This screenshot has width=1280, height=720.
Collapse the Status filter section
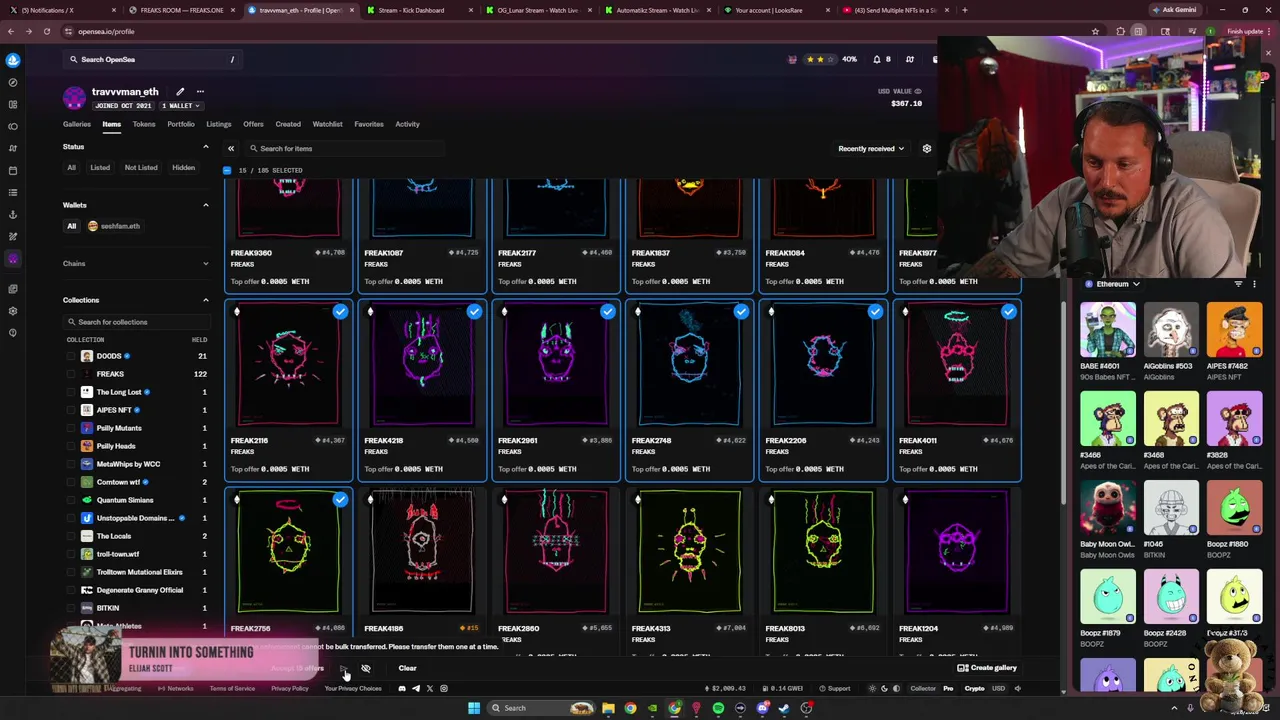click(x=206, y=147)
